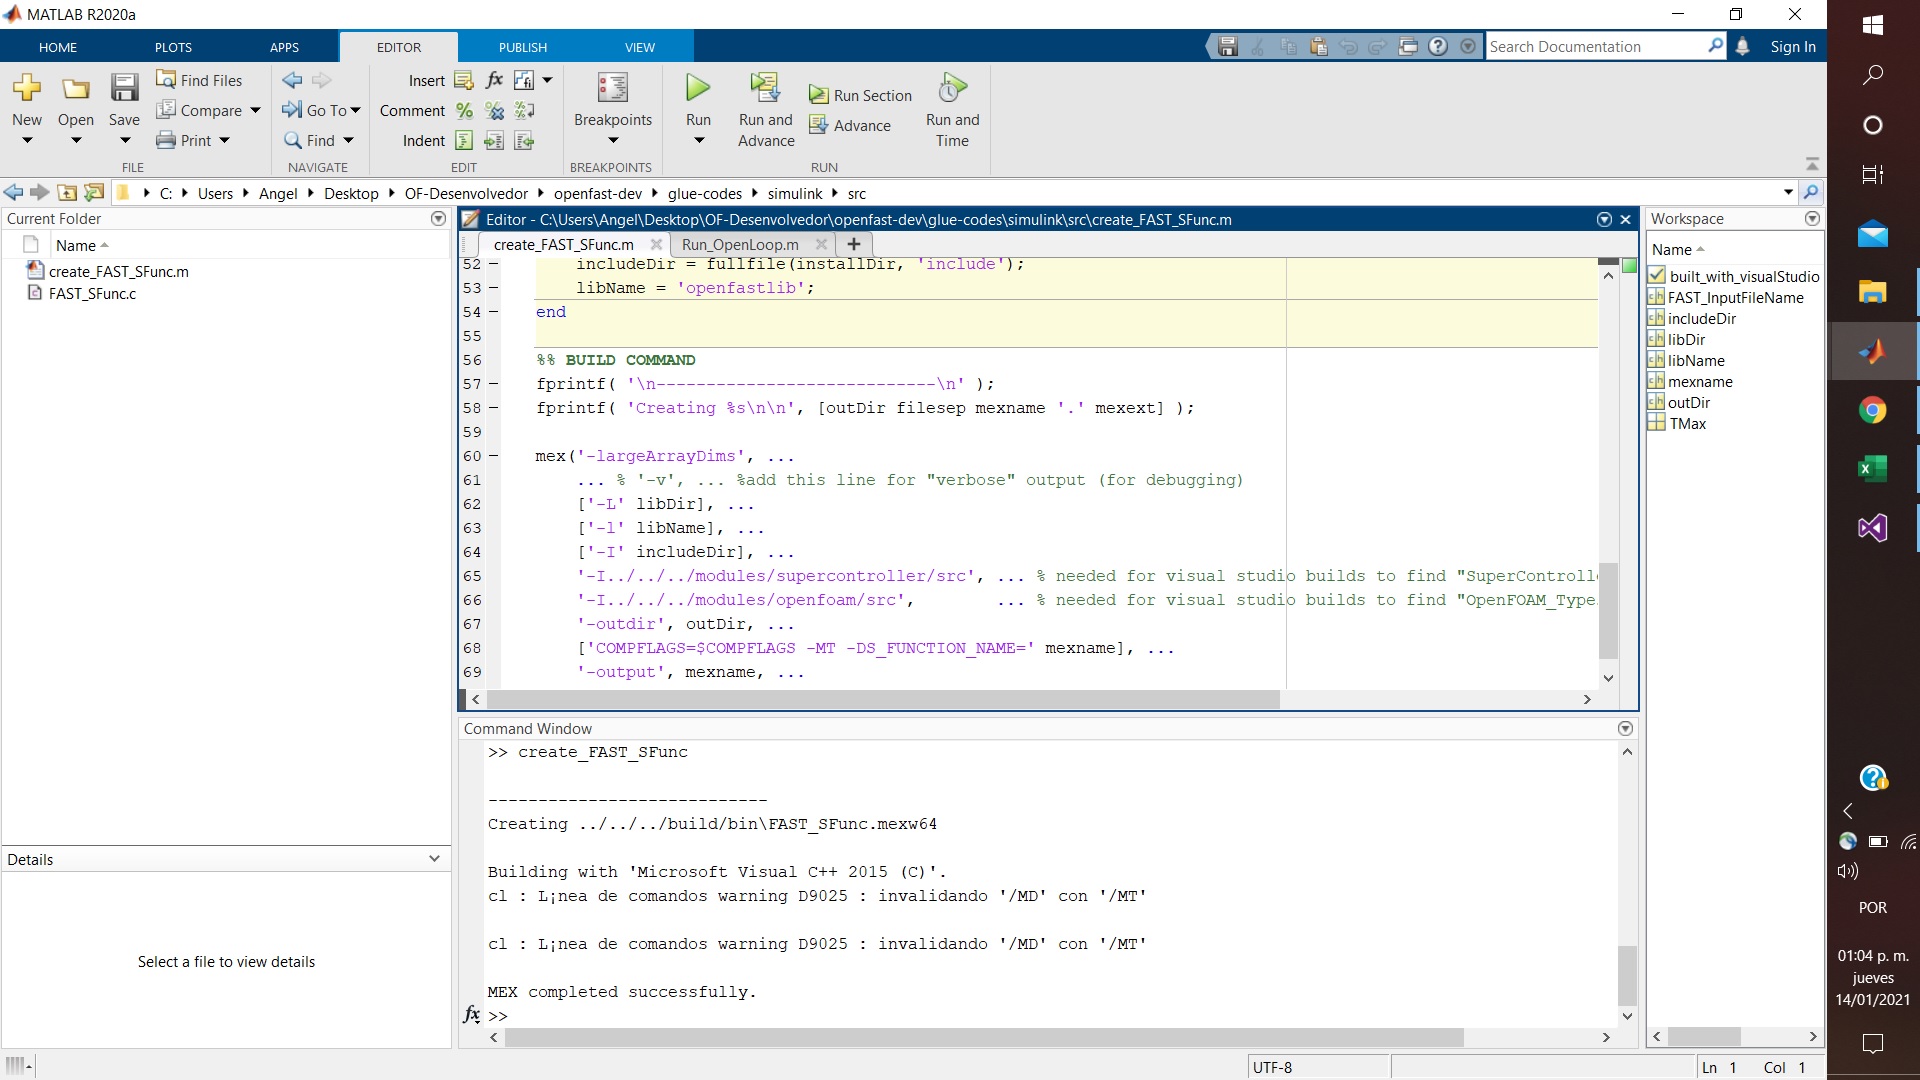Image resolution: width=1920 pixels, height=1080 pixels.
Task: Expand the Details panel chevron
Action: 434,858
